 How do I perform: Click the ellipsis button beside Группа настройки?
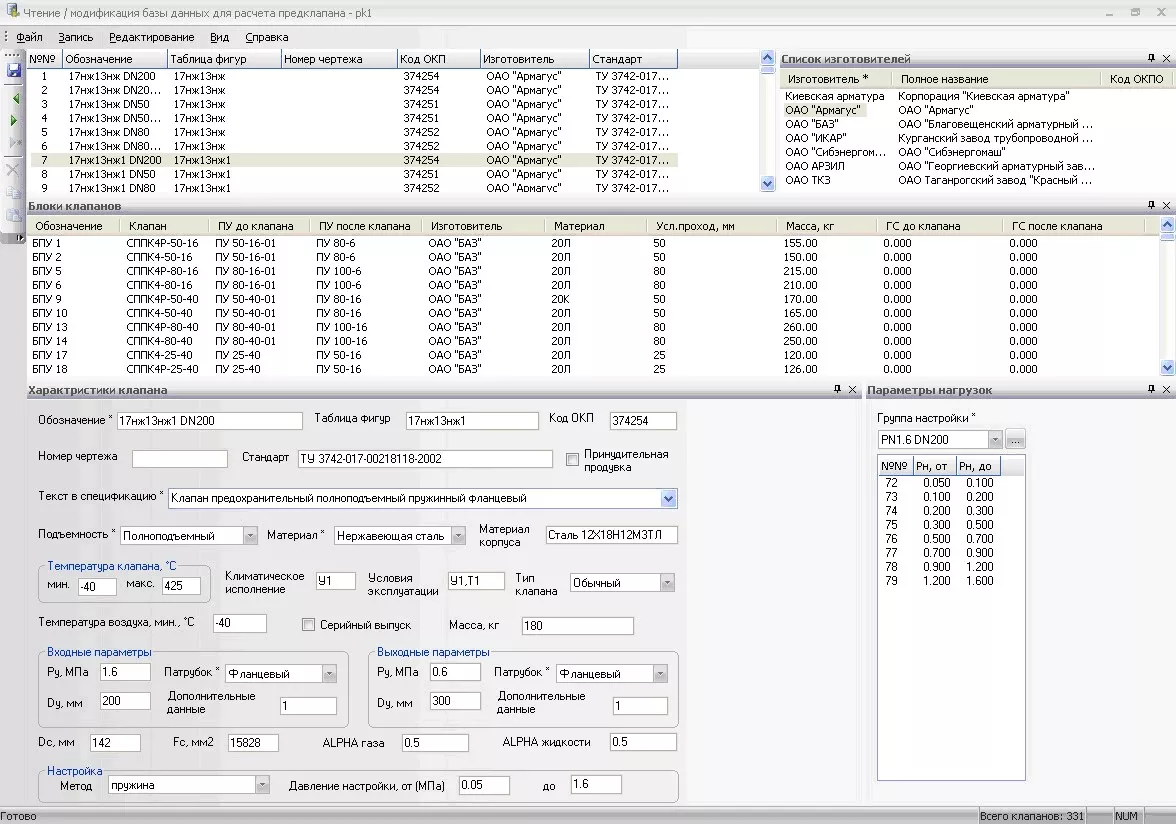(x=1016, y=440)
